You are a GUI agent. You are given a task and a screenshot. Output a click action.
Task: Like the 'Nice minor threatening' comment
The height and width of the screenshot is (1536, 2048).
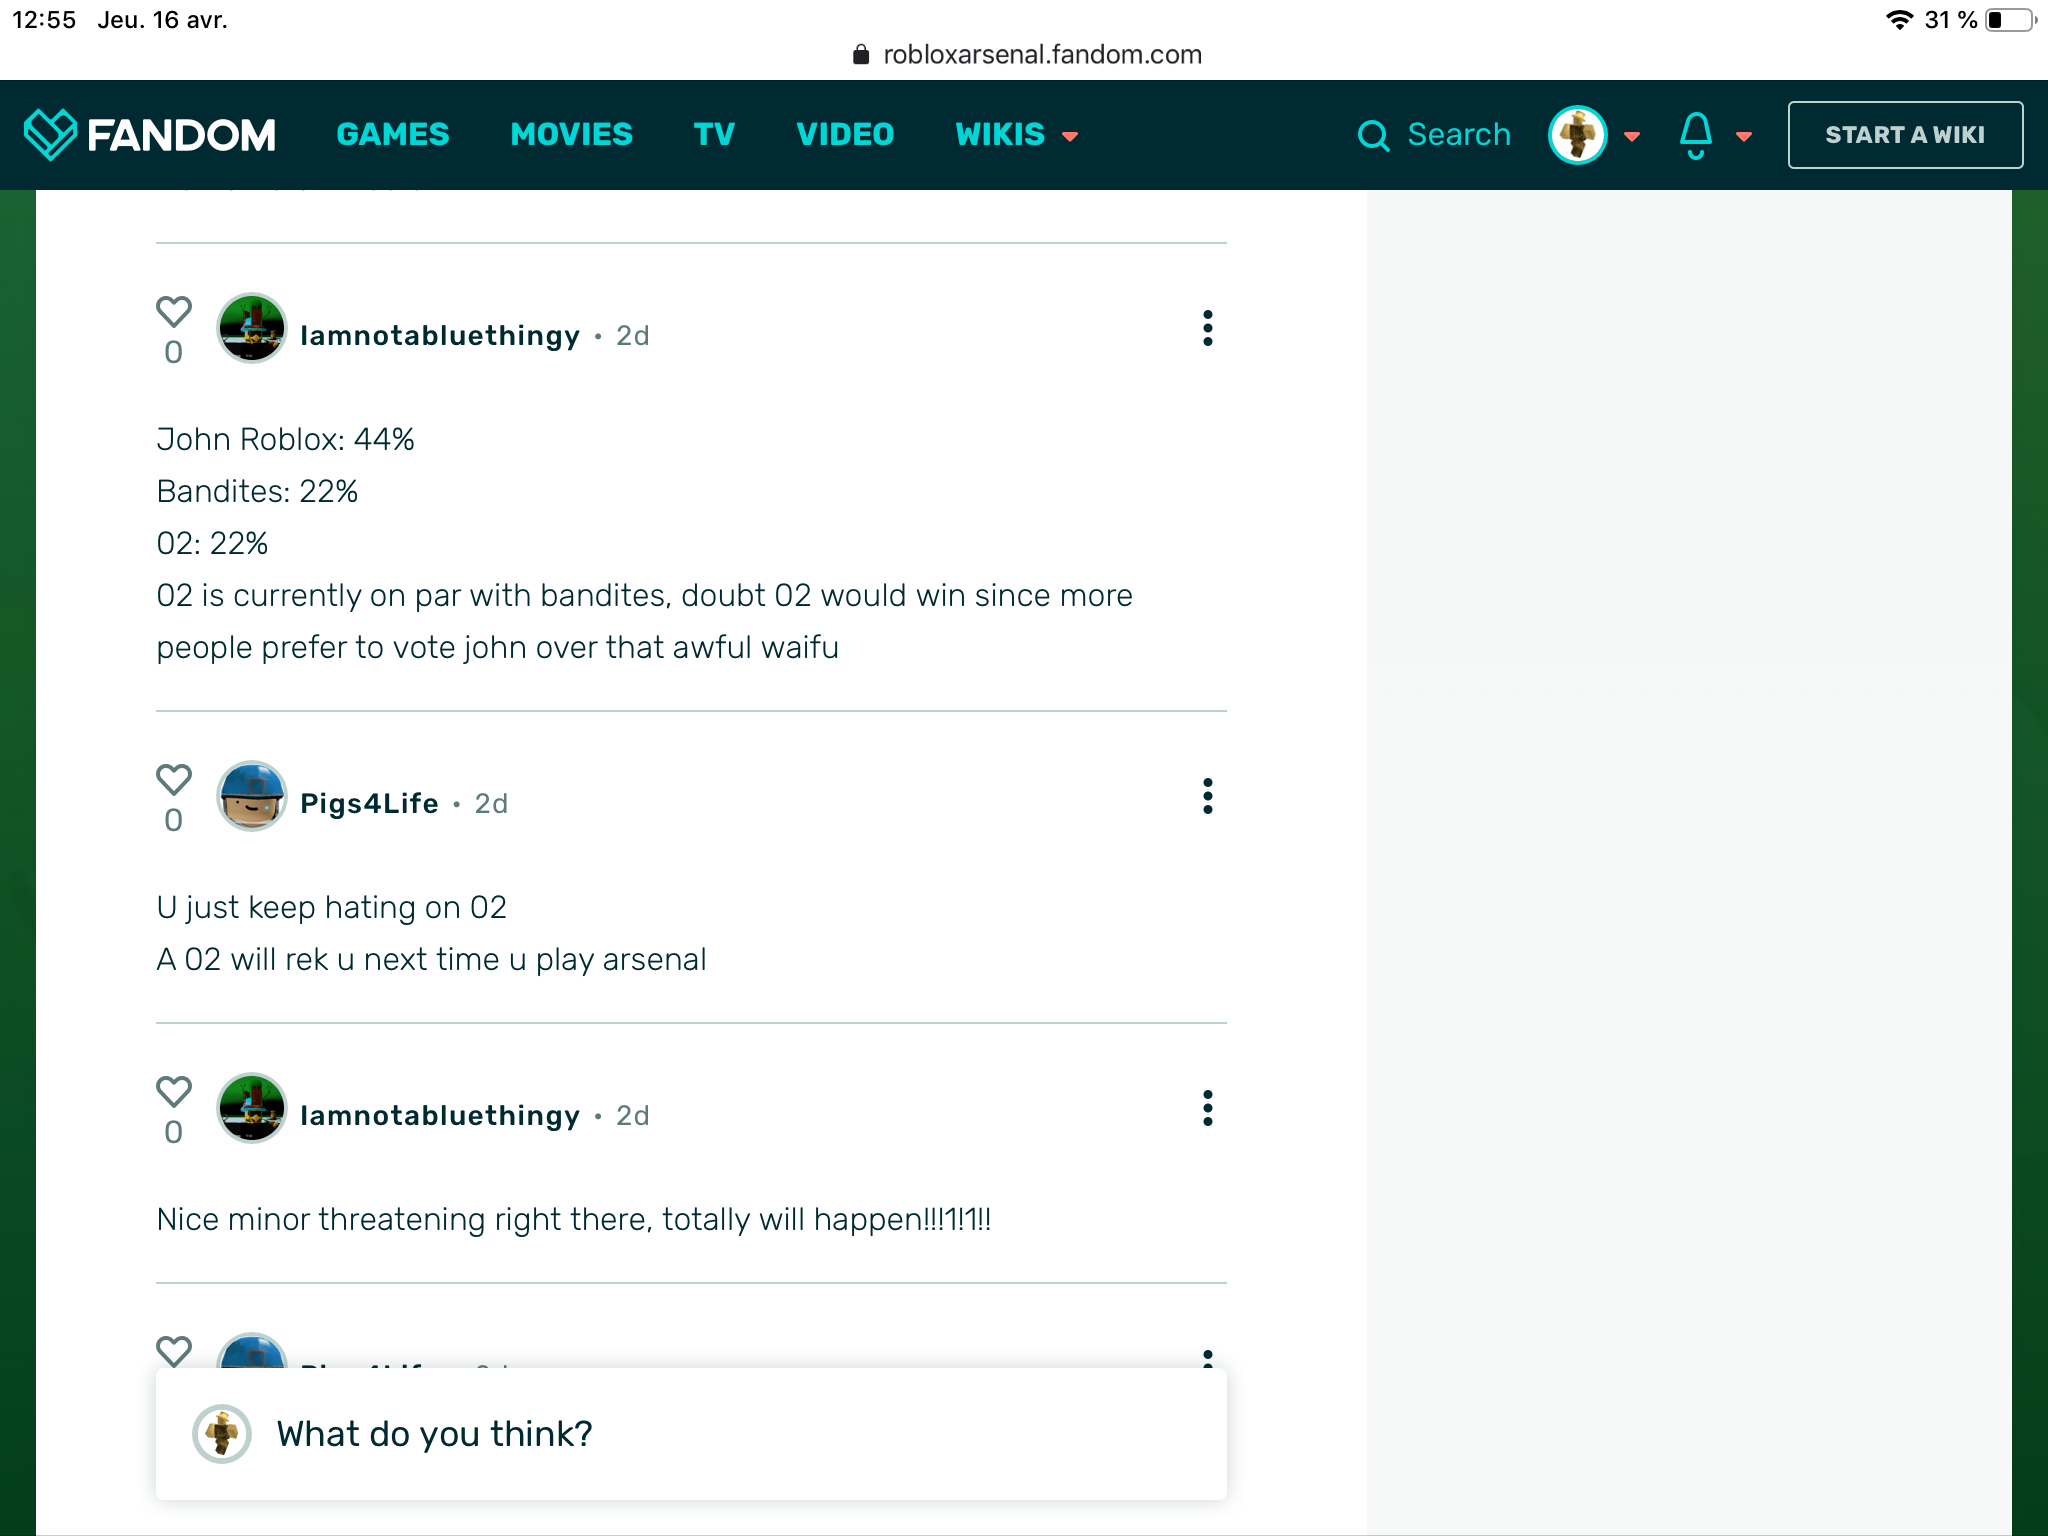coord(174,1092)
